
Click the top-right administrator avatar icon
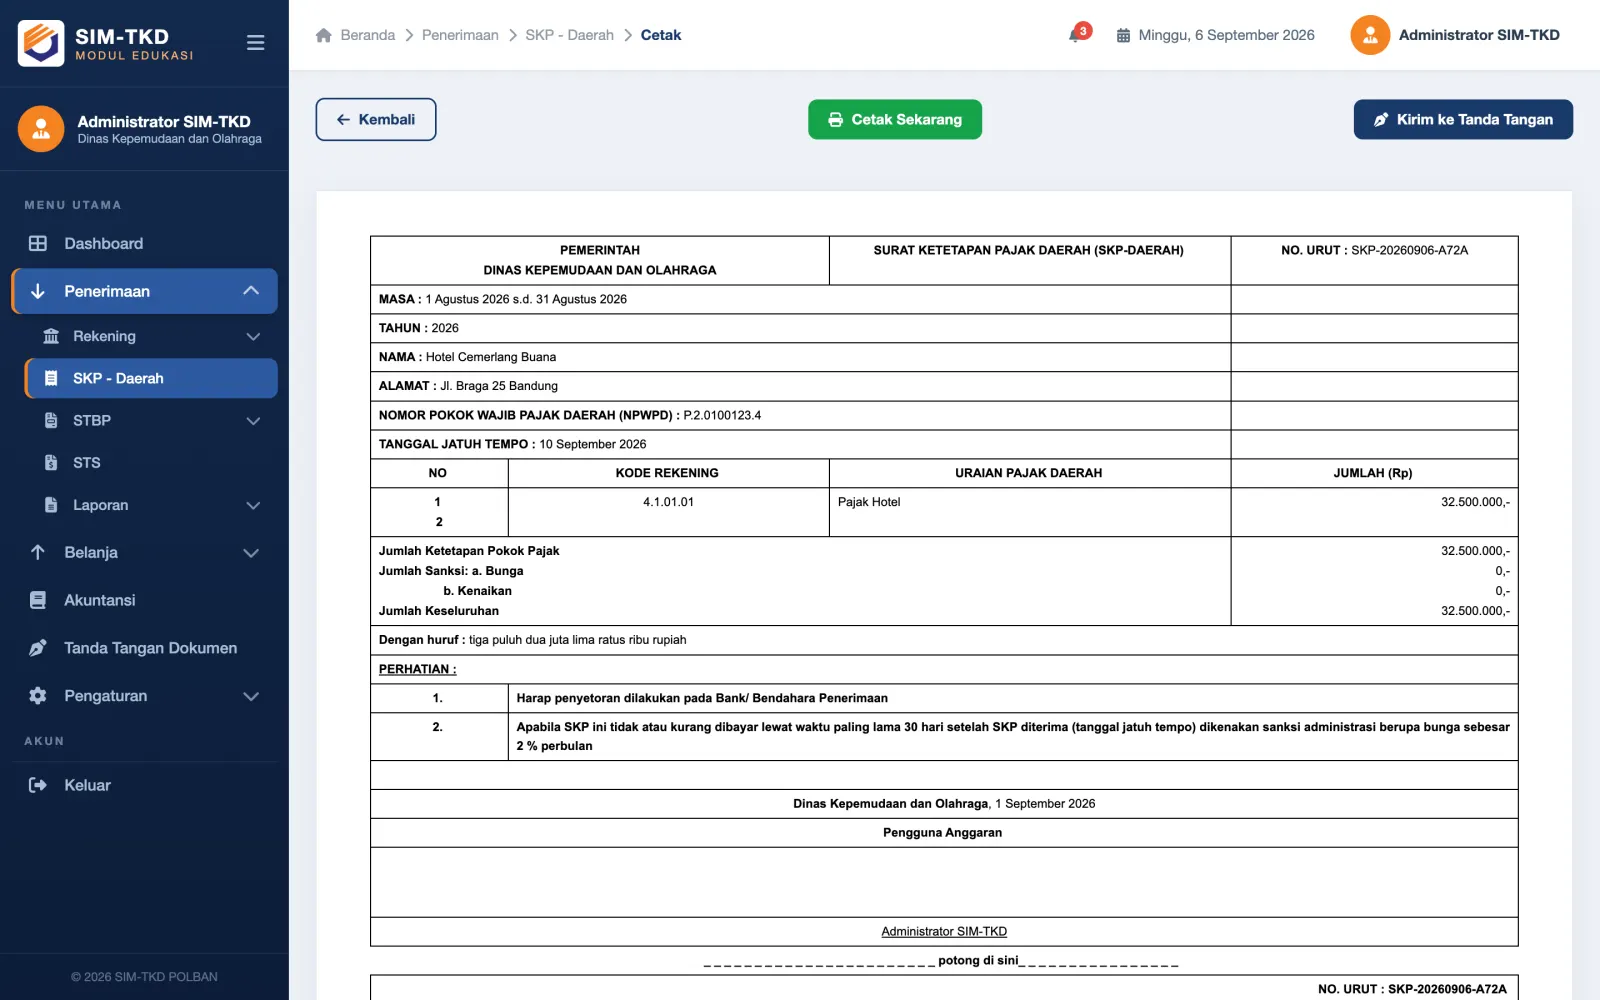click(x=1370, y=35)
